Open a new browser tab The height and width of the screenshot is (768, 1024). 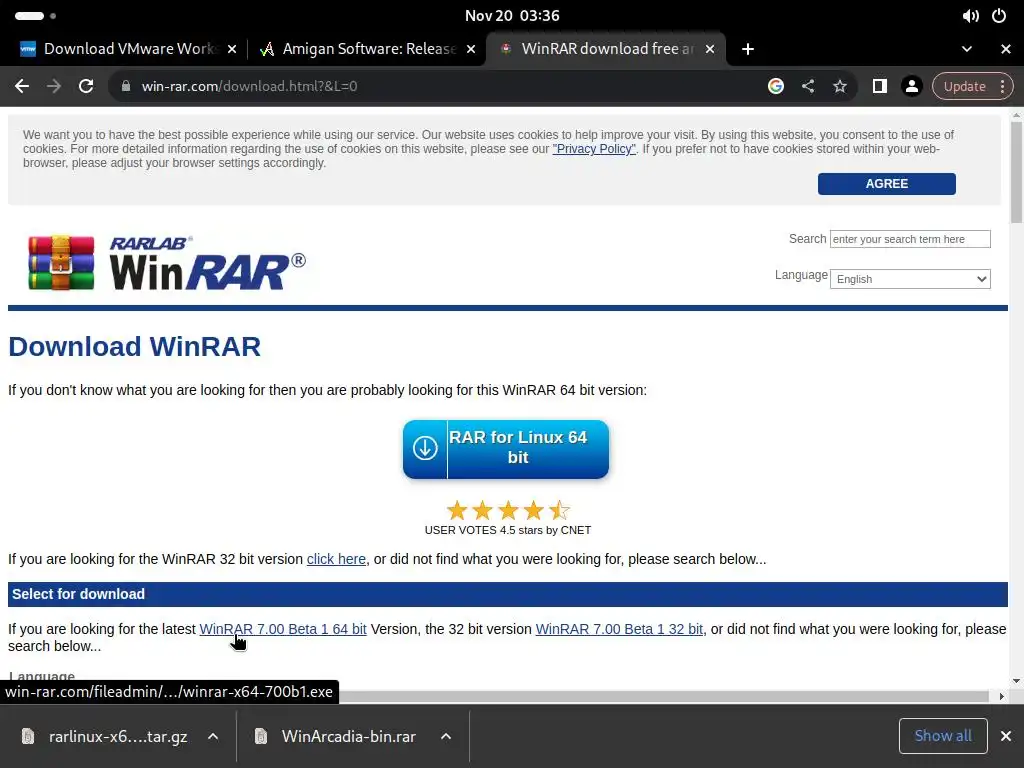point(748,49)
